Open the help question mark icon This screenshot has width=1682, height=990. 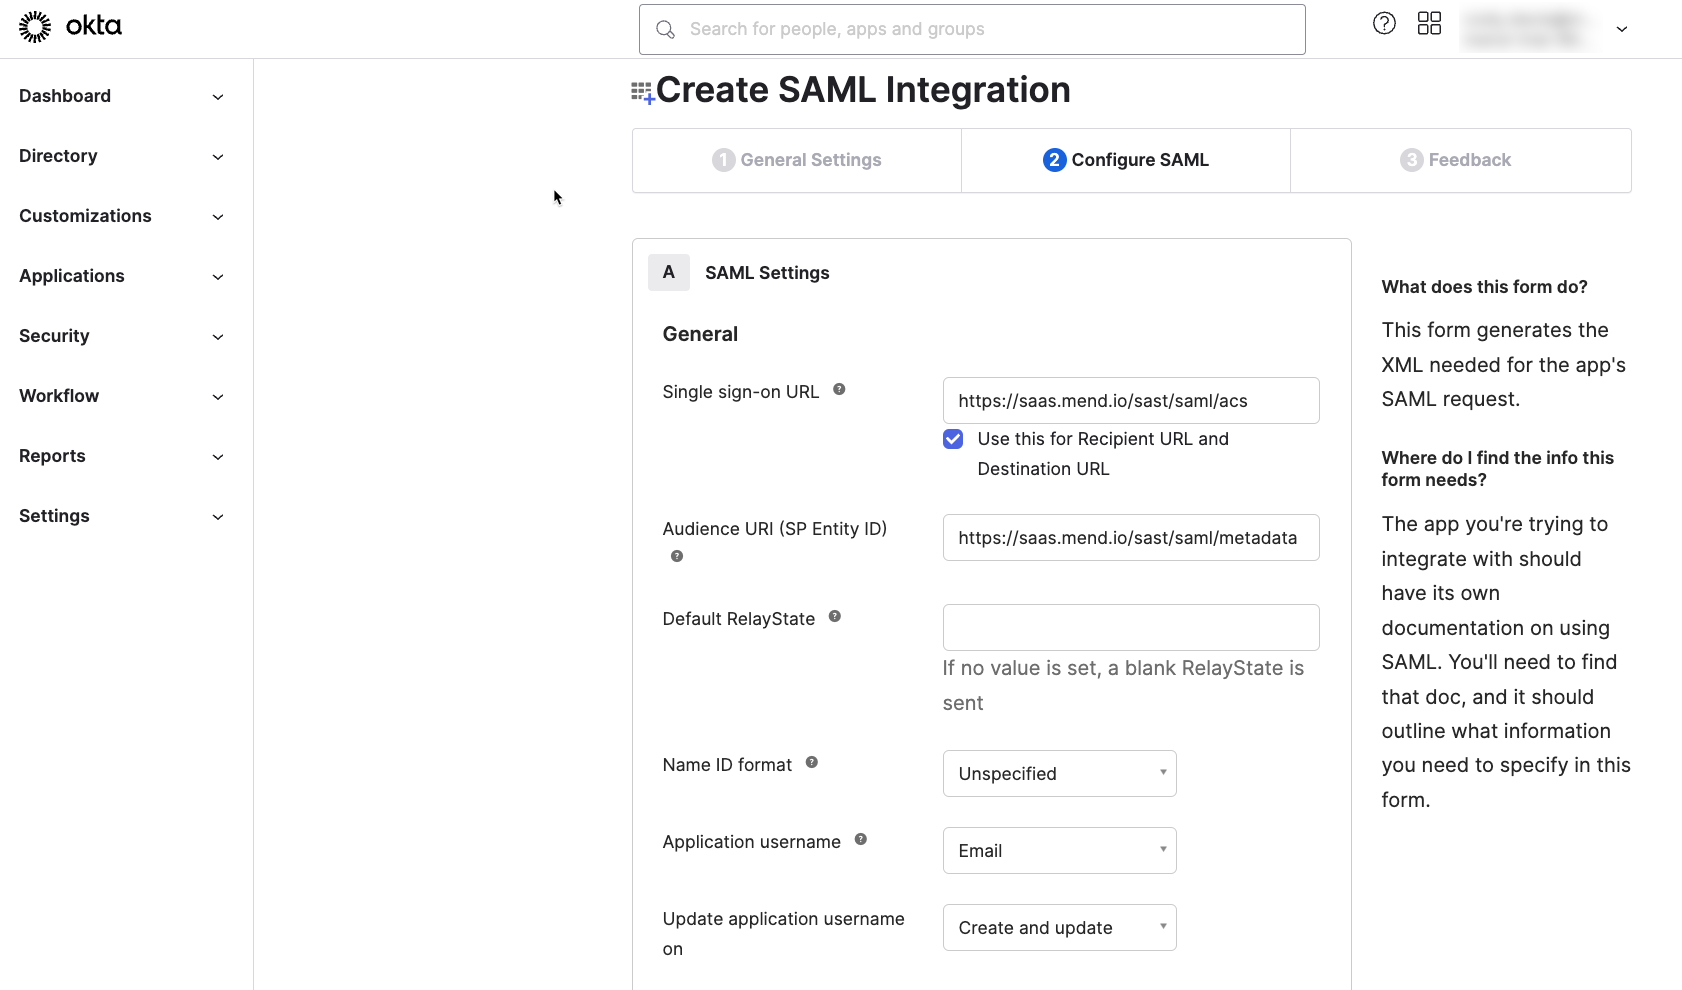(x=1384, y=24)
